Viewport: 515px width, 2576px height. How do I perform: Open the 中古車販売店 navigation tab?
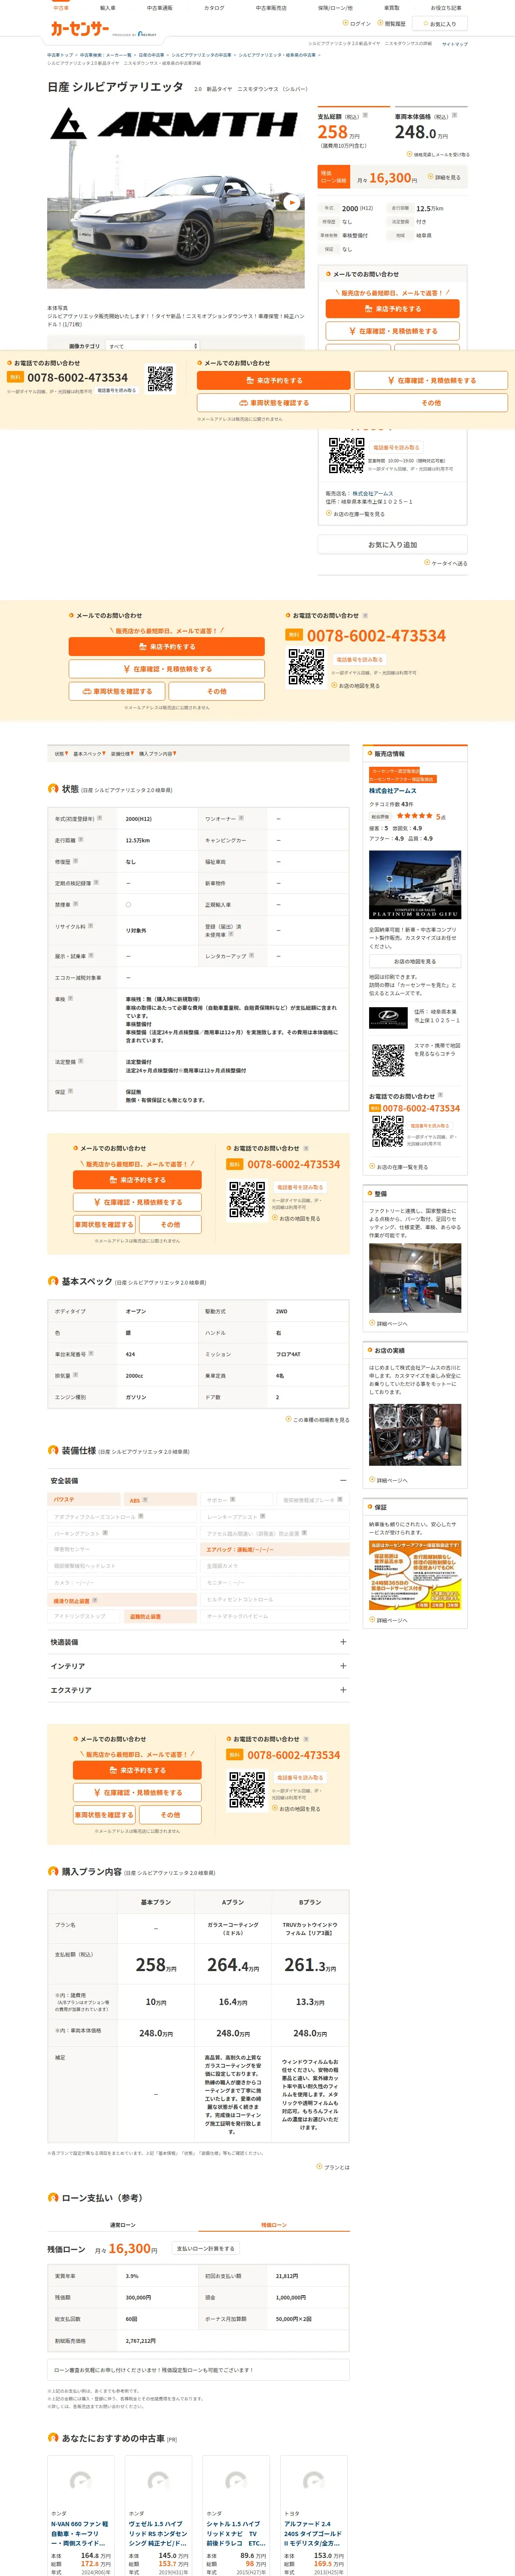coord(271,8)
